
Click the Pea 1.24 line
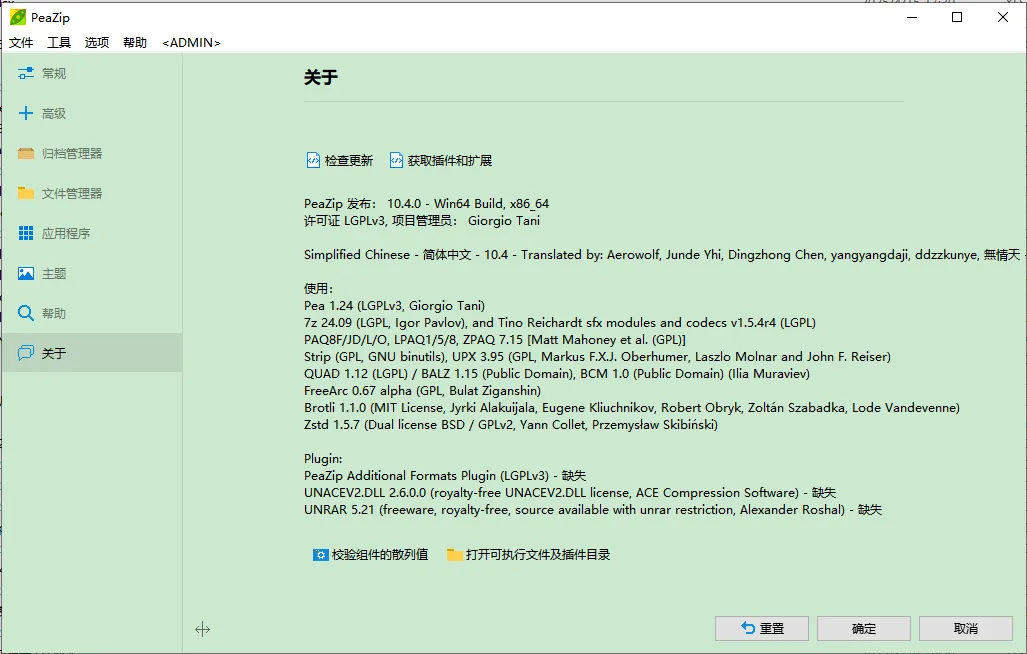(394, 306)
